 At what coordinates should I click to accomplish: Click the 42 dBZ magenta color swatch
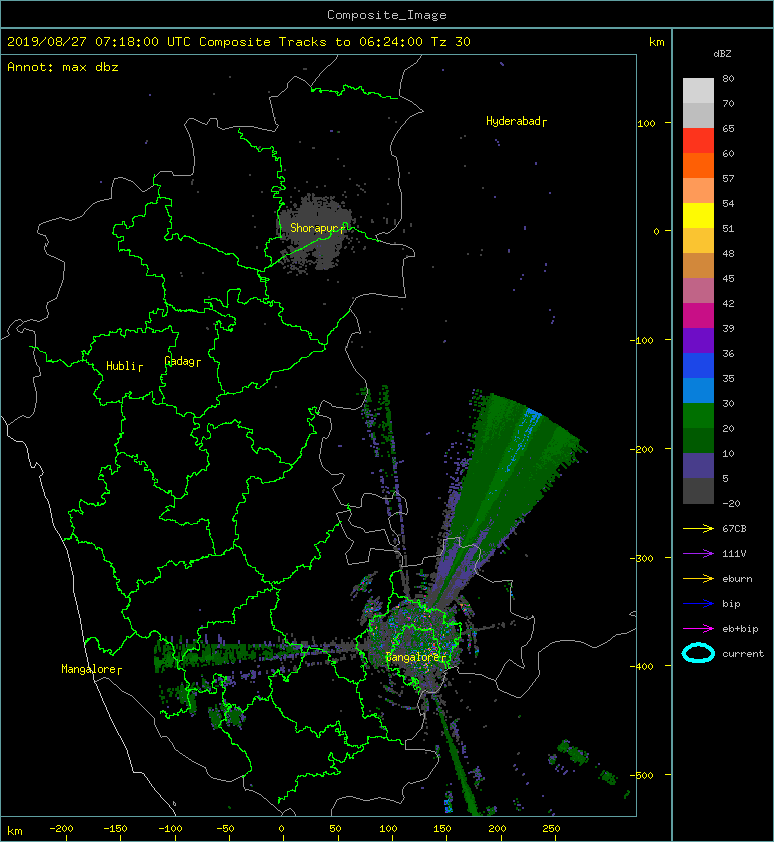[x=698, y=315]
